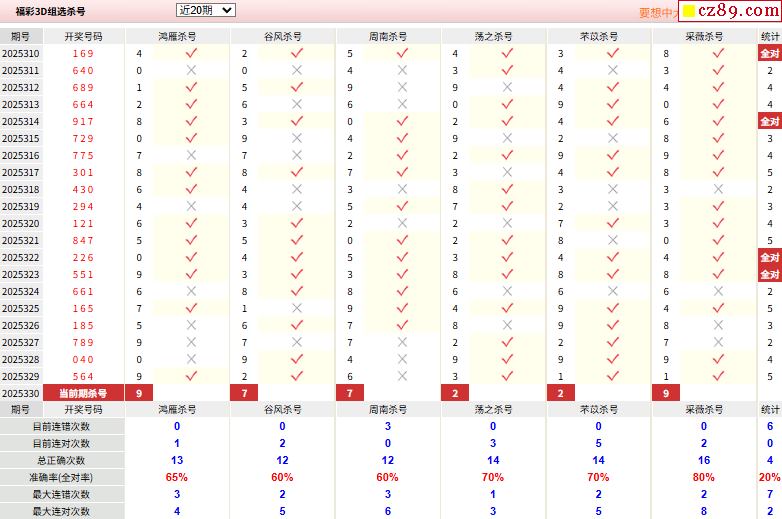Screen dimensions: 782x519
Task: Click cross mark for 鸿雁杀号 row 2025327
Action: (192, 342)
